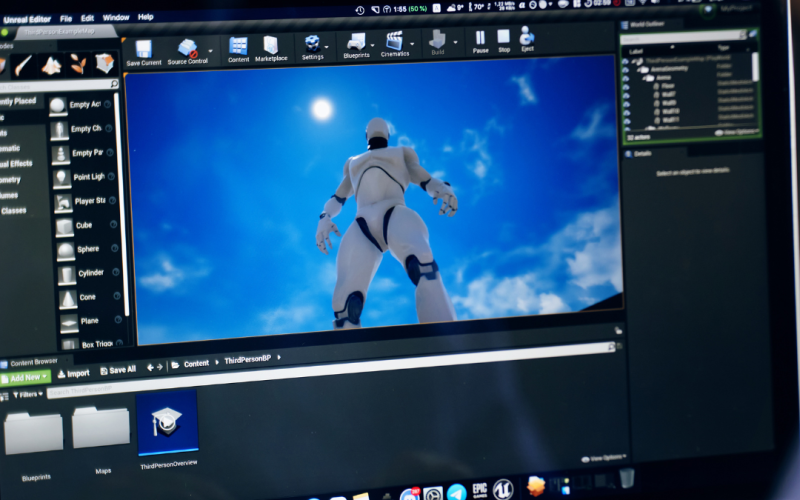
Task: Pick the Cube shape icon
Action: 64,227
